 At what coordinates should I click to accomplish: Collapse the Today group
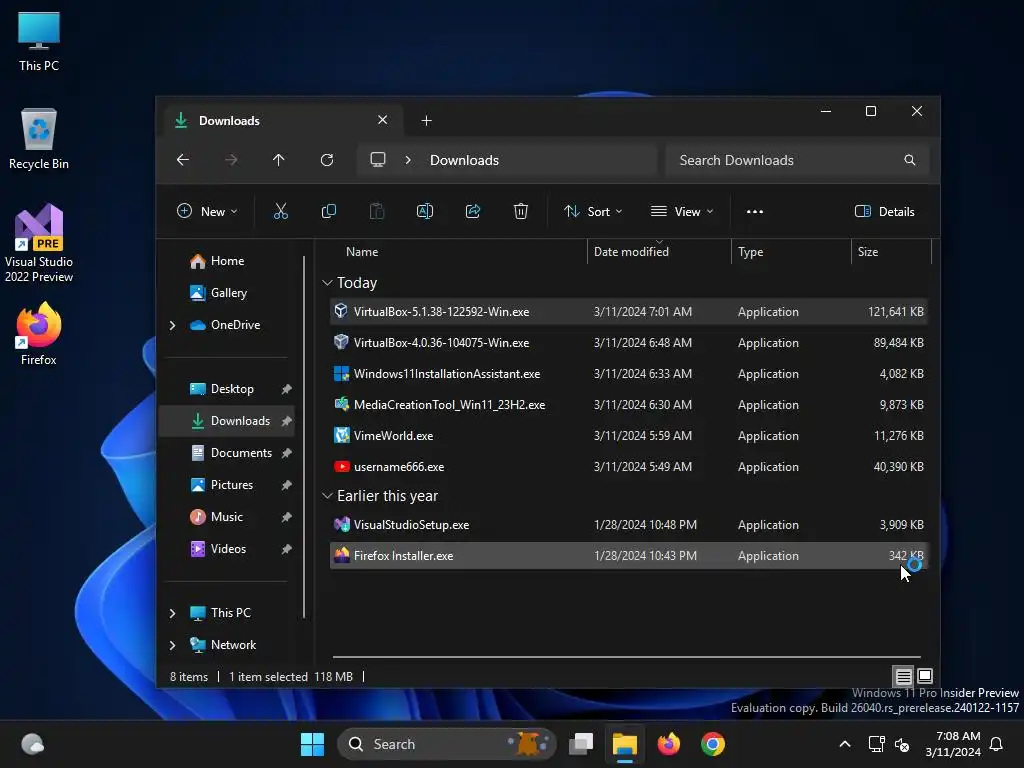point(327,283)
